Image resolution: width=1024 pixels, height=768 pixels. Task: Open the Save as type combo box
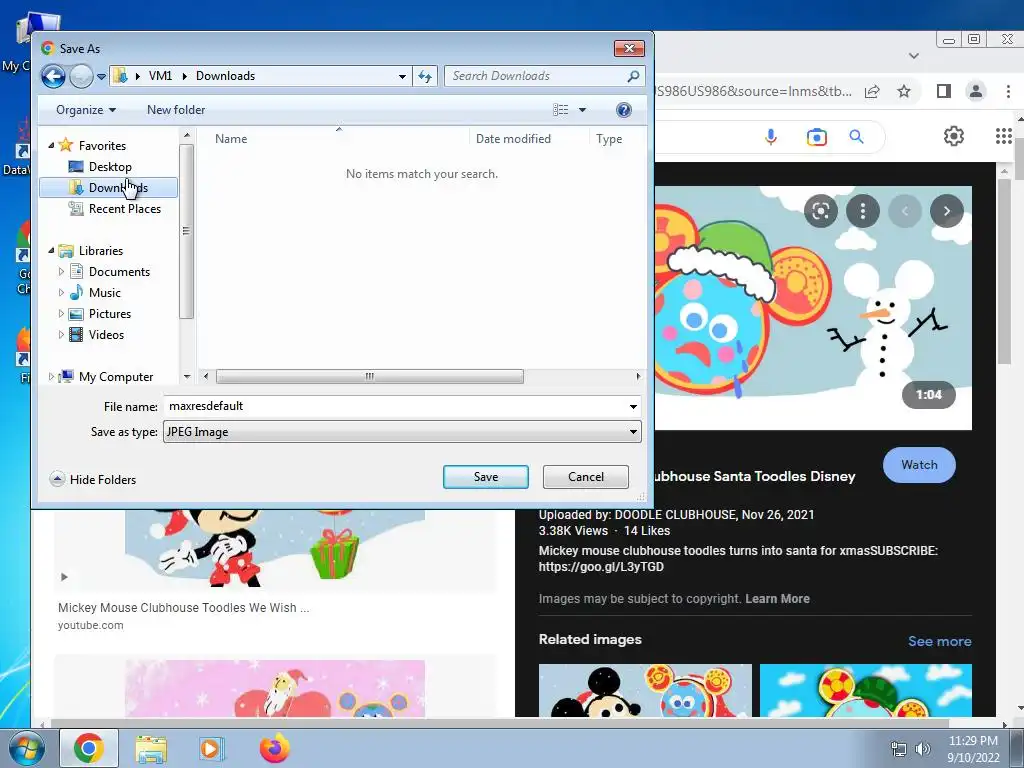(x=402, y=432)
